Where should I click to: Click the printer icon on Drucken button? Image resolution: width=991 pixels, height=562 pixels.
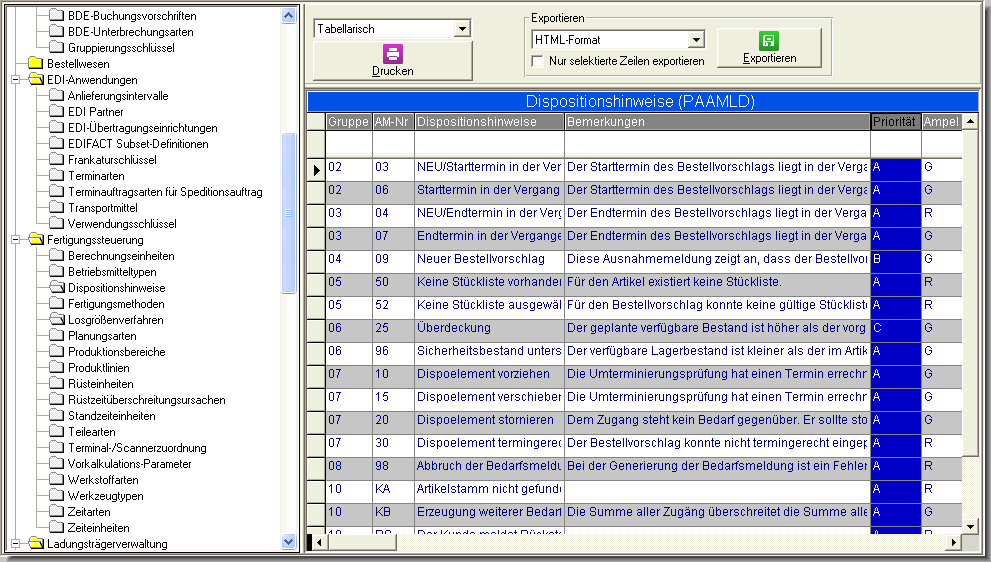click(x=393, y=54)
